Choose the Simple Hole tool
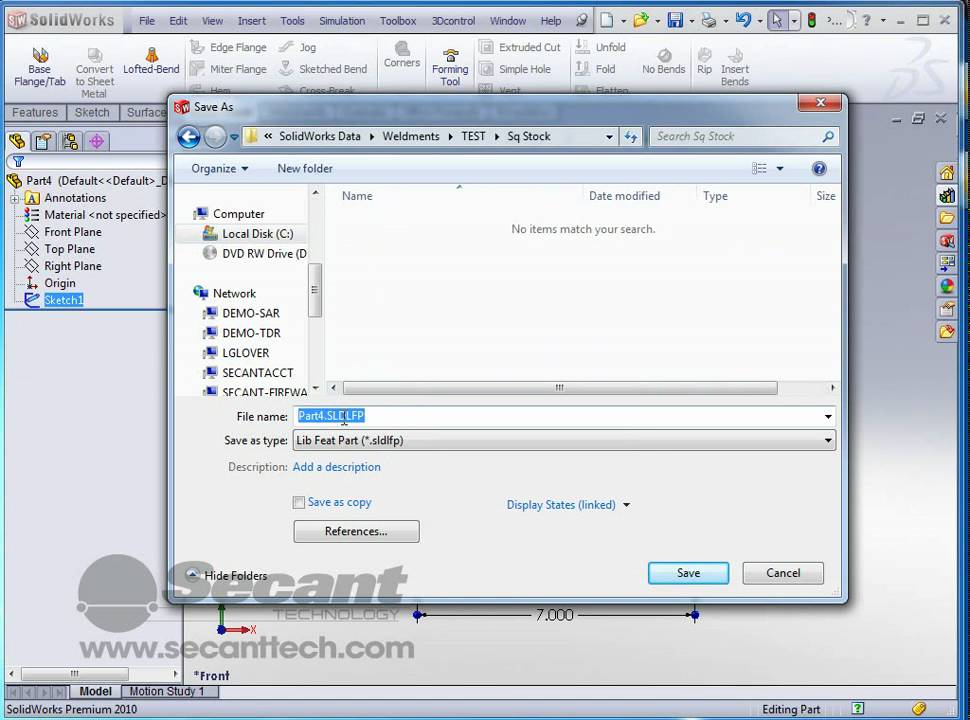The width and height of the screenshot is (970, 720). tap(515, 69)
